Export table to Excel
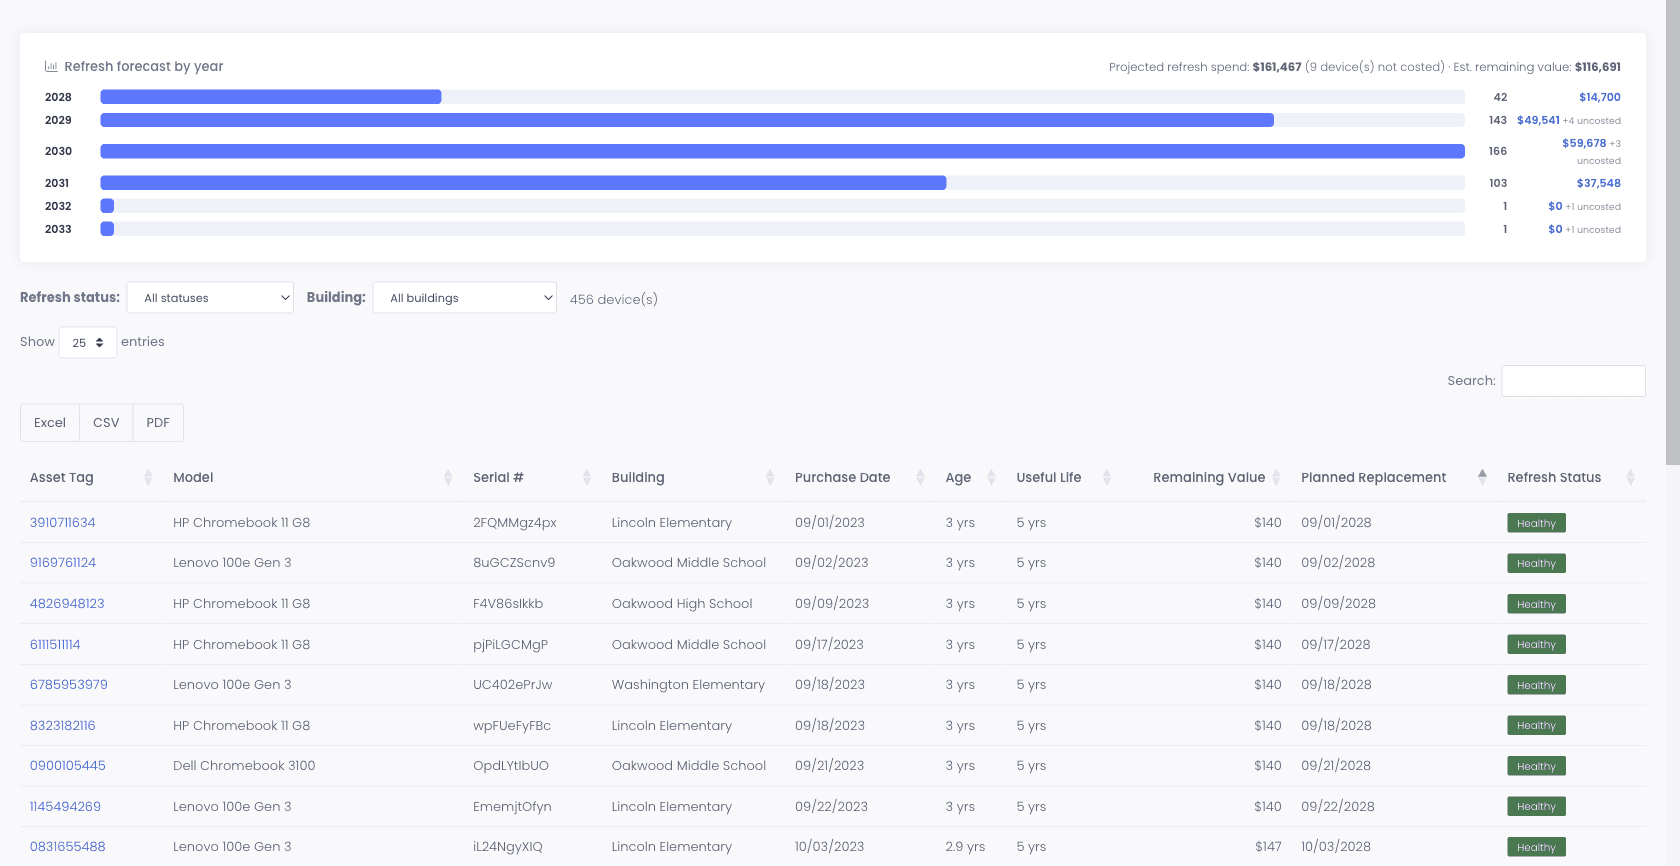 (x=50, y=423)
